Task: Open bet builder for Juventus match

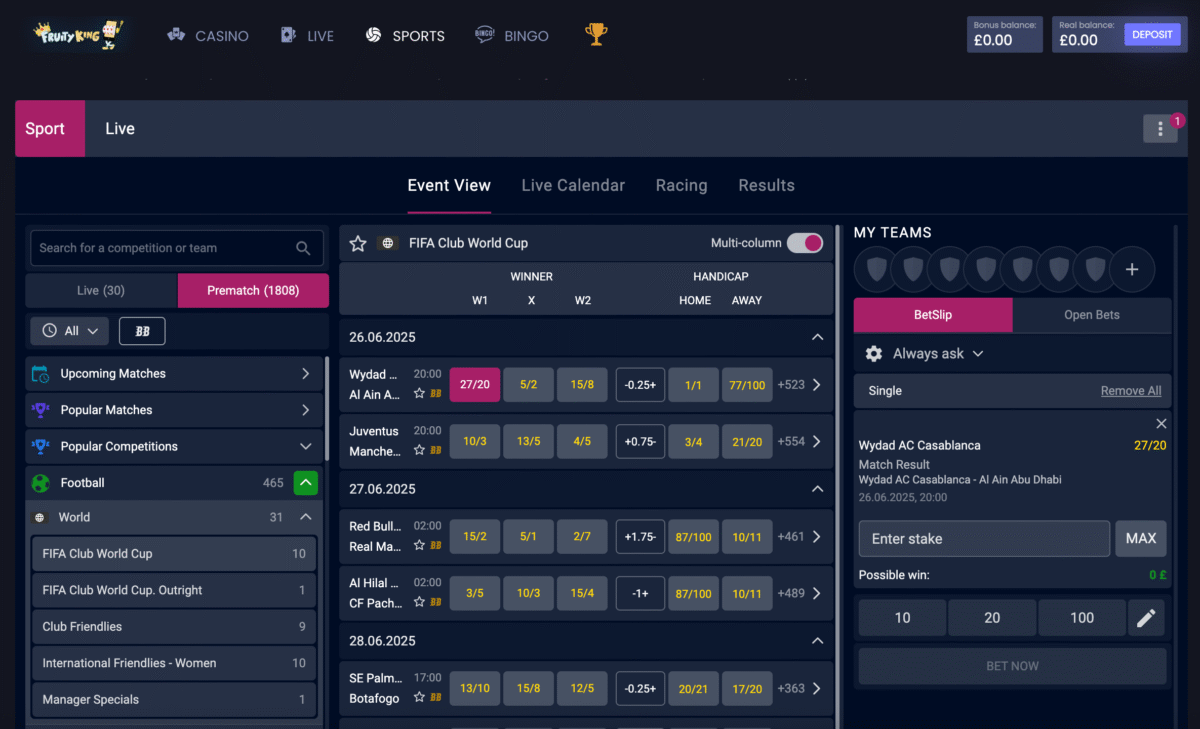Action: tap(436, 451)
